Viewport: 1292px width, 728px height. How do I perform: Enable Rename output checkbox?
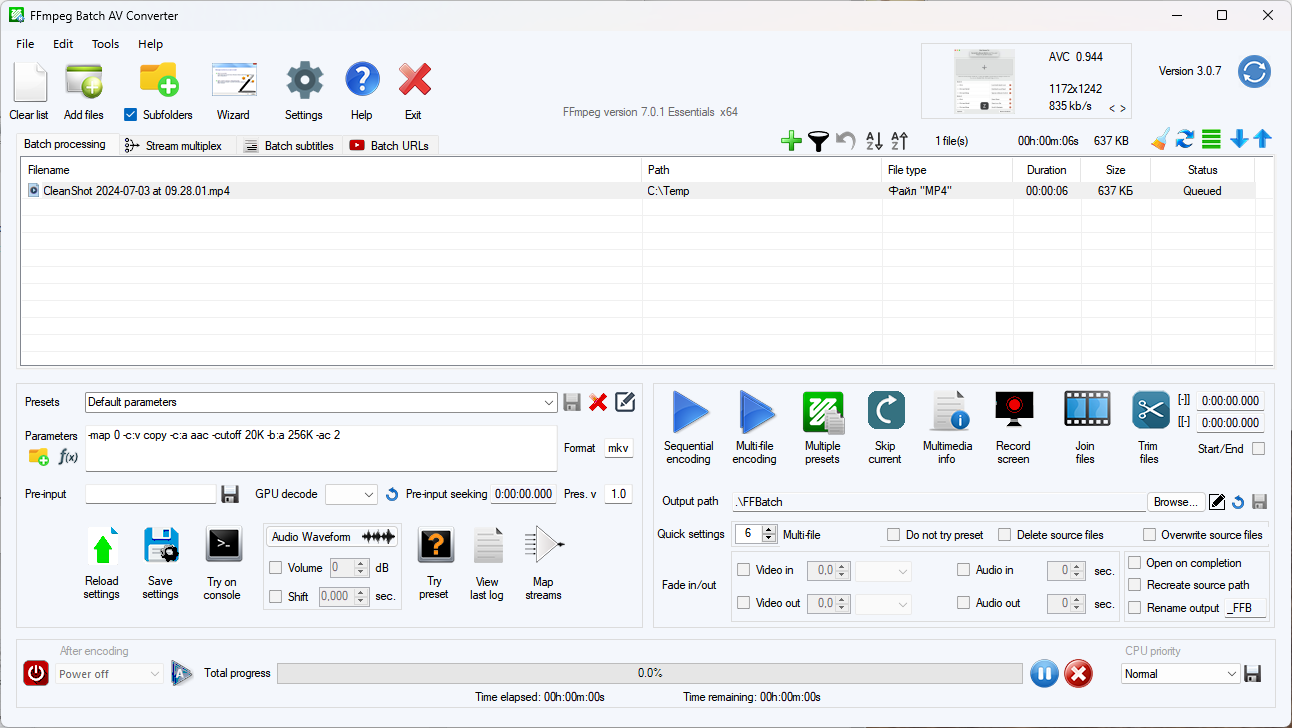coord(1134,607)
